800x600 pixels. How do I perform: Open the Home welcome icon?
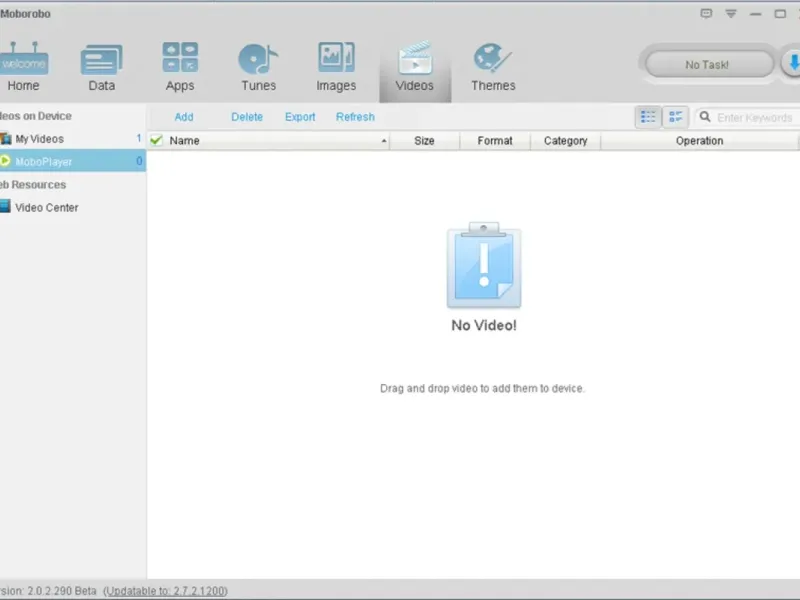[x=23, y=59]
